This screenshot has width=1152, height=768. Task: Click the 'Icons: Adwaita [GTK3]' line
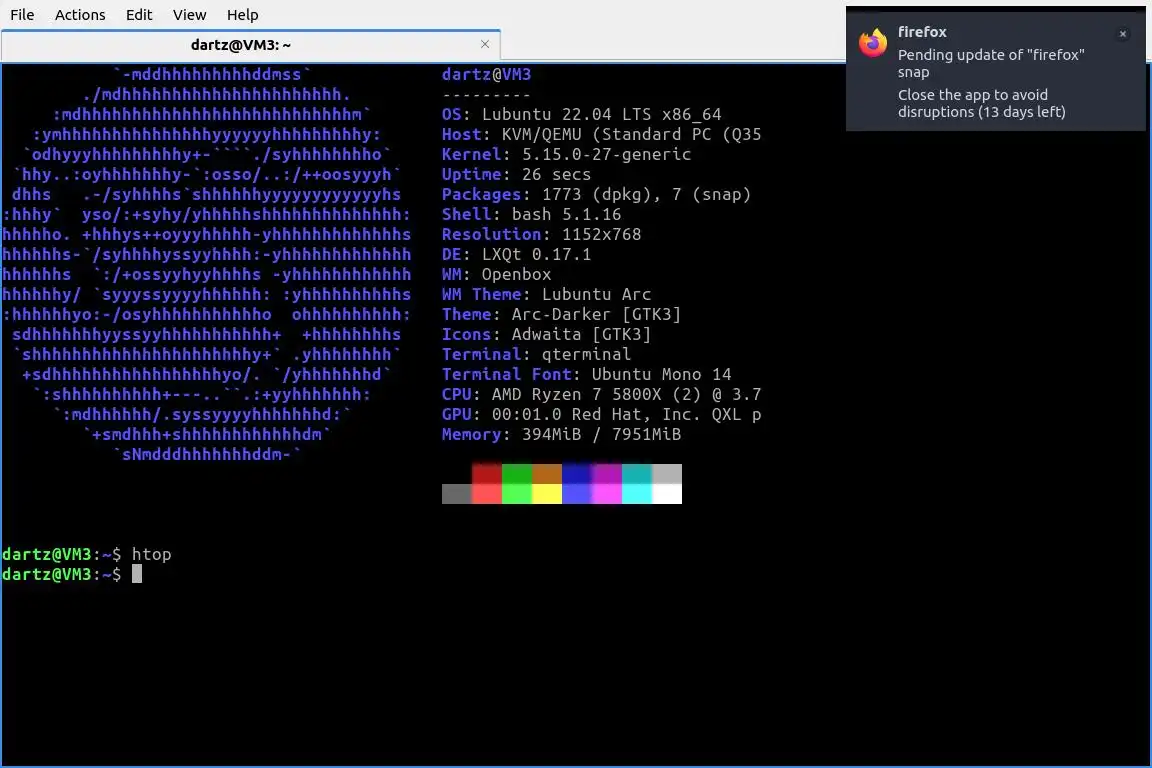tap(546, 334)
